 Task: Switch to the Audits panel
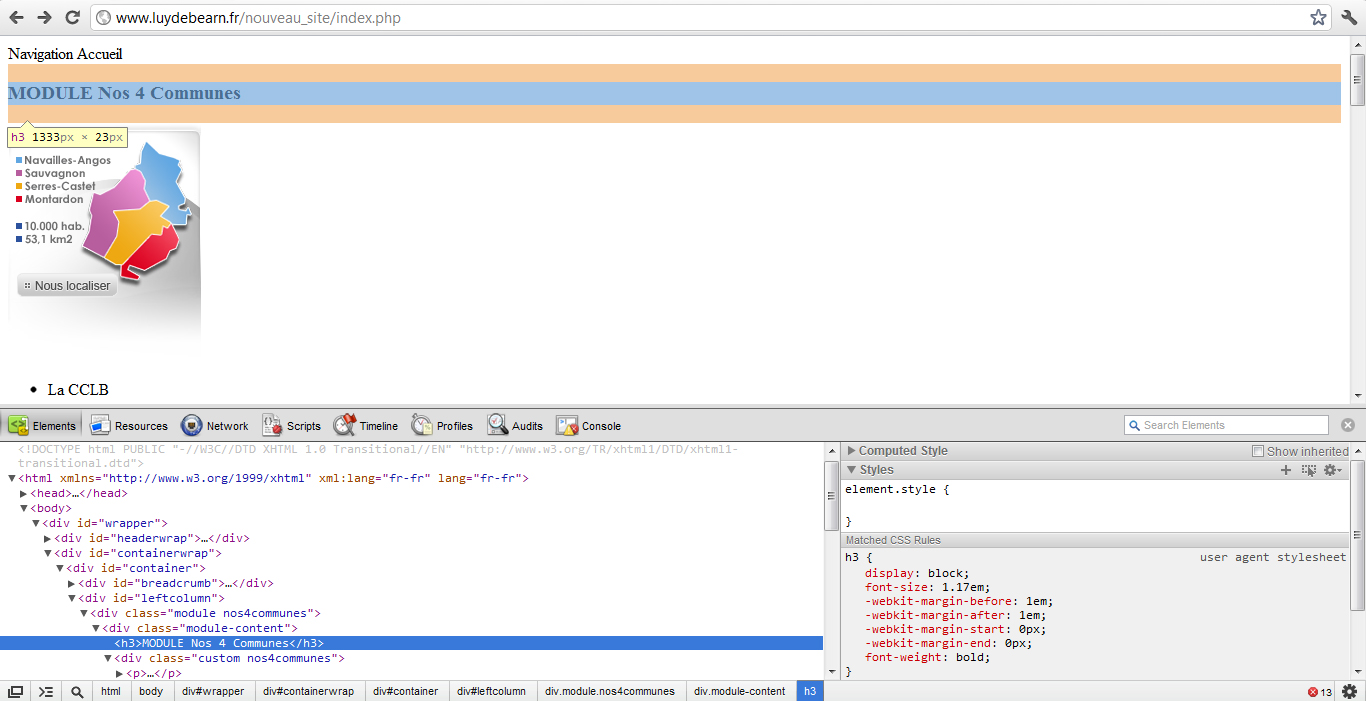coord(515,426)
